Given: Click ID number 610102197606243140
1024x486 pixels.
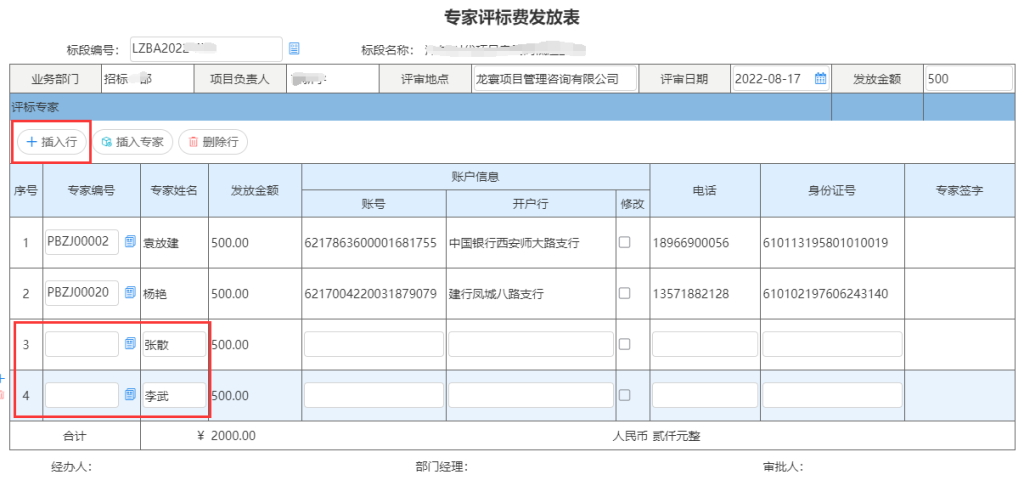Looking at the screenshot, I should [825, 294].
